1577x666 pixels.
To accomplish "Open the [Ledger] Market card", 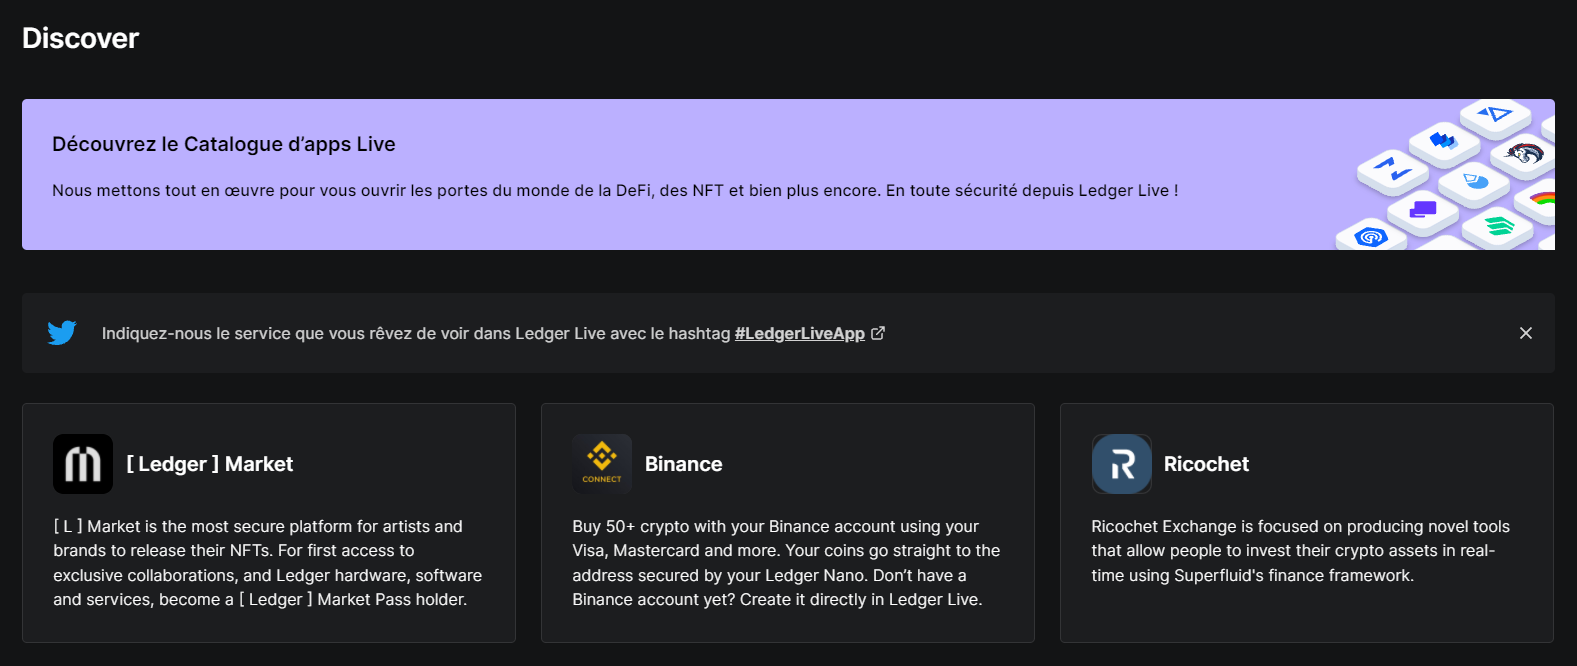I will coord(268,522).
